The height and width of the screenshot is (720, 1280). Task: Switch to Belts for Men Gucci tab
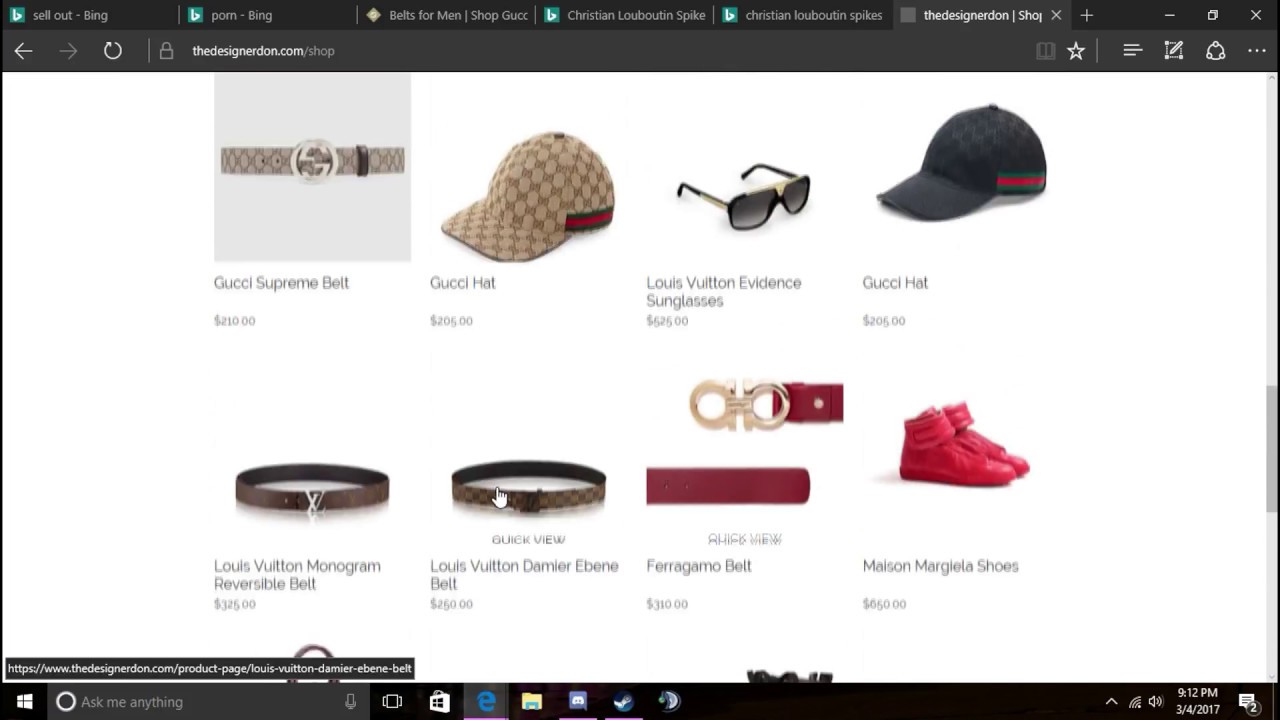[445, 15]
